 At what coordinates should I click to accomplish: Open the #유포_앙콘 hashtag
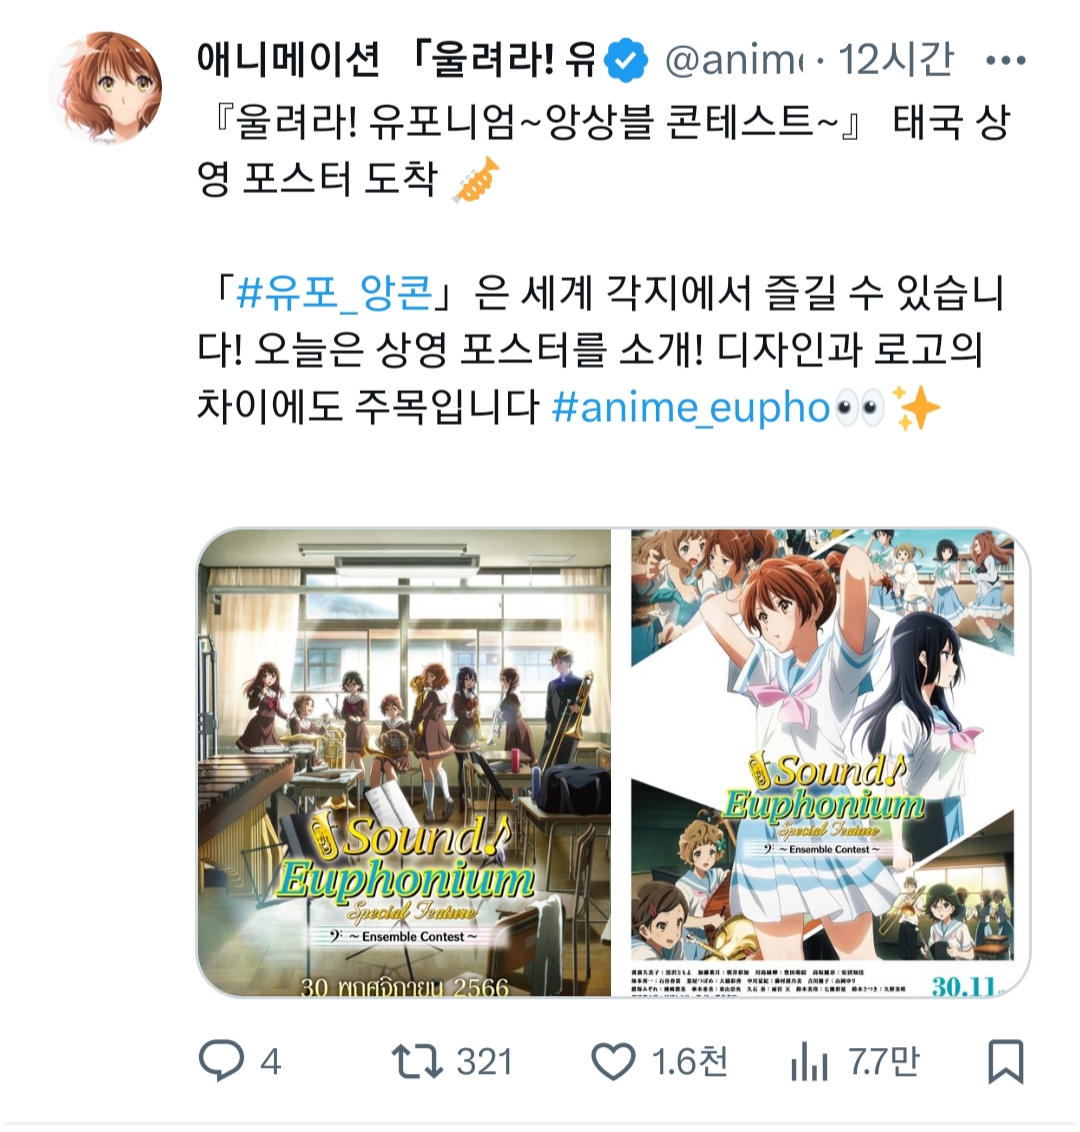click(335, 293)
